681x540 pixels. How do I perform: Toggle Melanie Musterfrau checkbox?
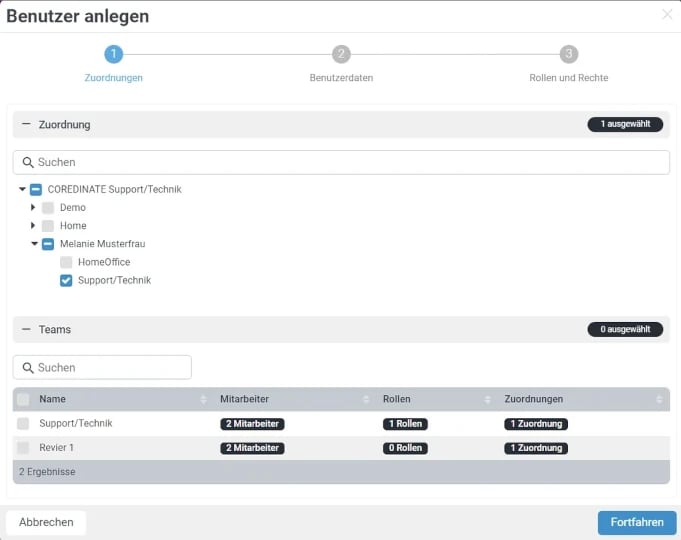tap(48, 244)
